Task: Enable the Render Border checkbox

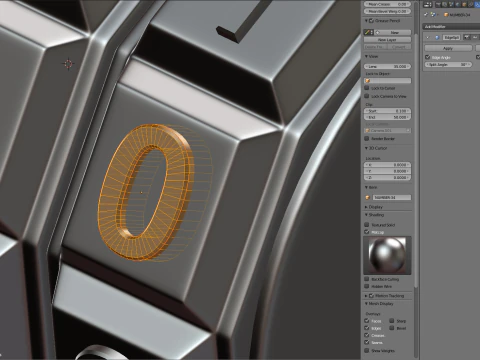Action: pyautogui.click(x=367, y=138)
